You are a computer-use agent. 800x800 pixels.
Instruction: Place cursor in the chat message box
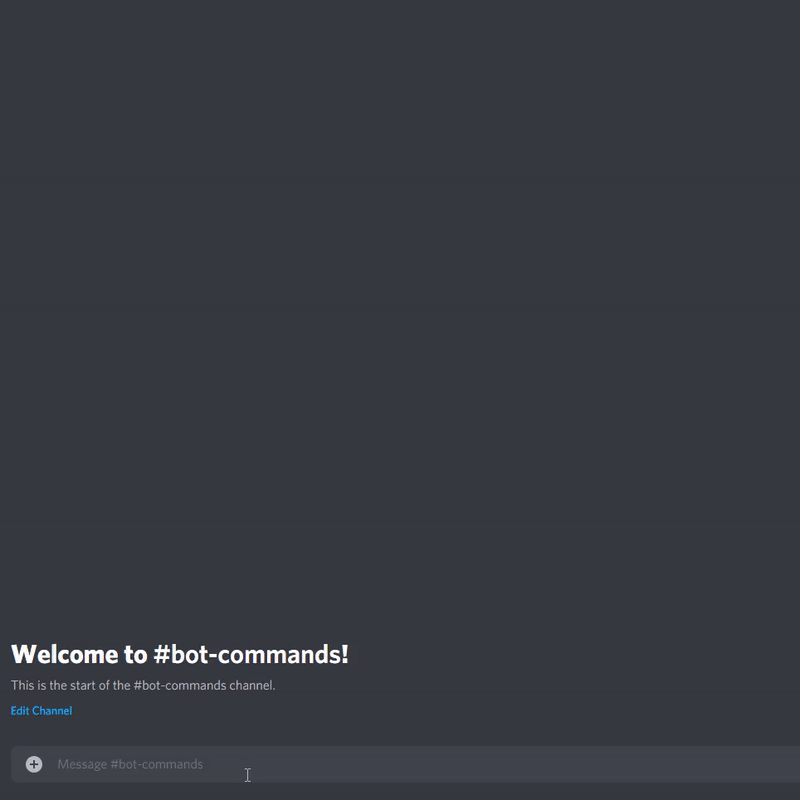(406, 764)
